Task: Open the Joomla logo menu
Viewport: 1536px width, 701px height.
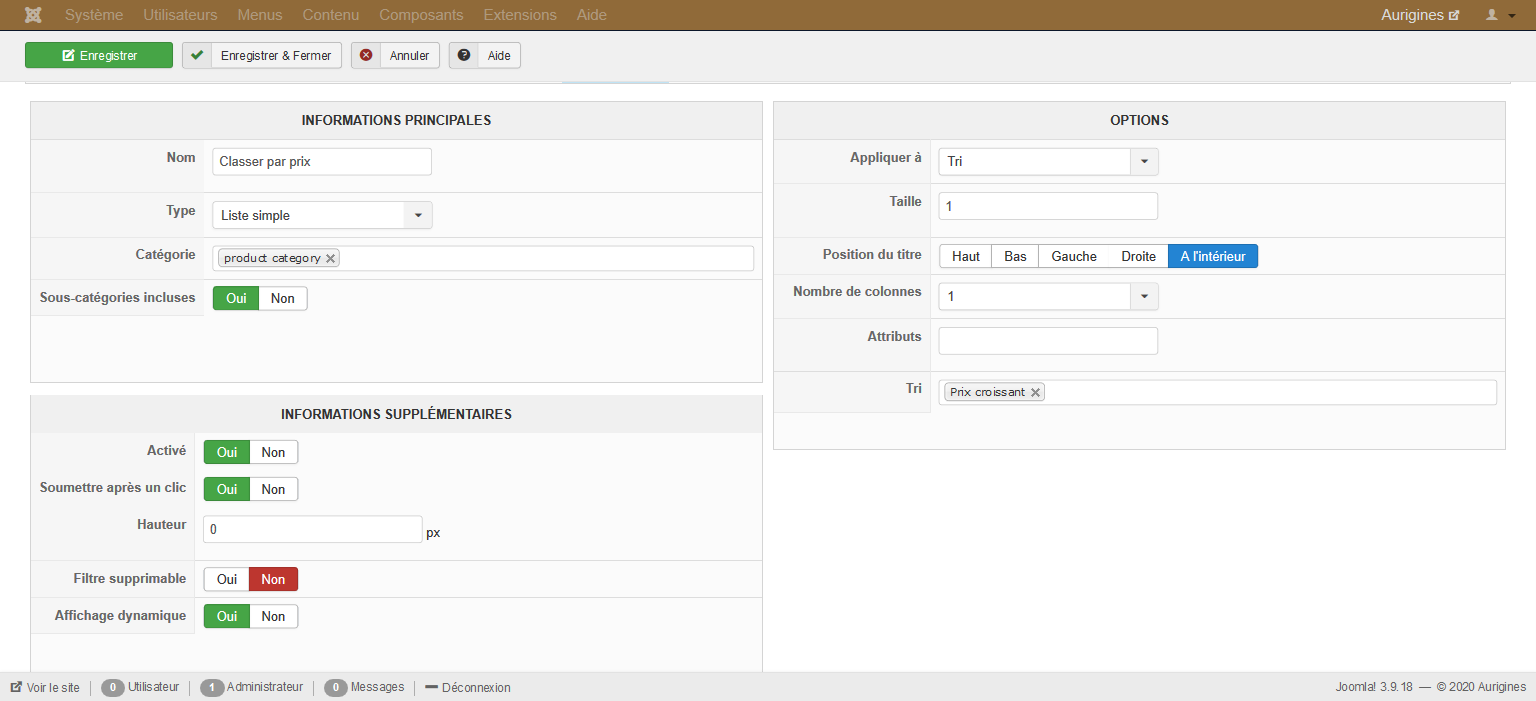Action: point(33,15)
